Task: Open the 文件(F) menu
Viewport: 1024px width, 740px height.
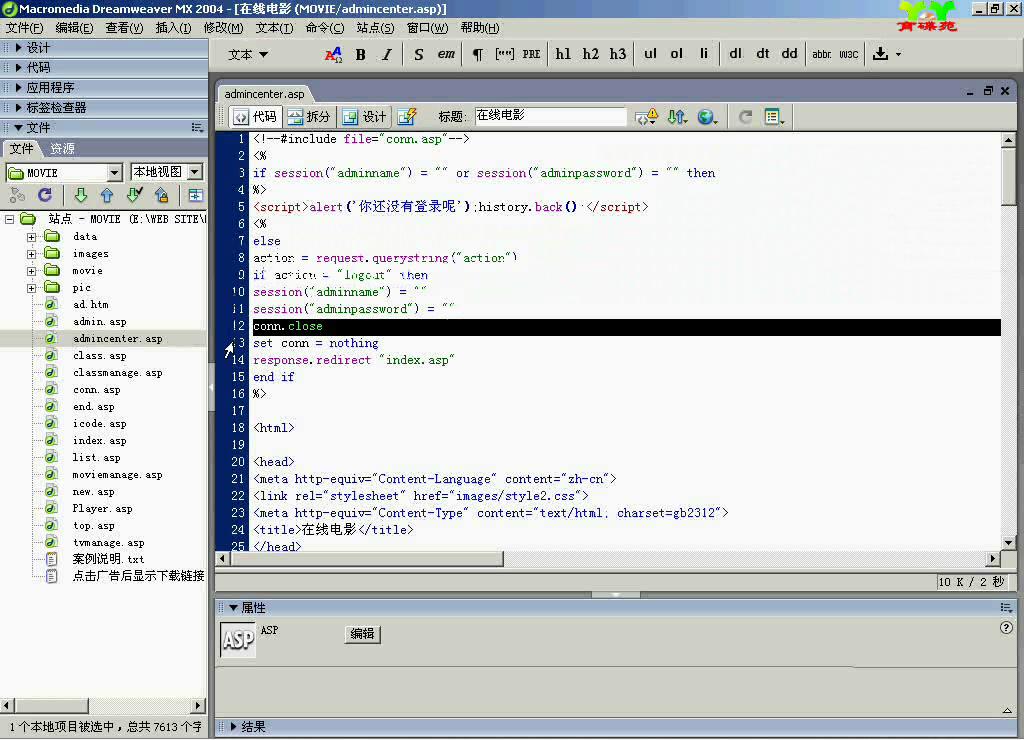Action: pos(25,28)
